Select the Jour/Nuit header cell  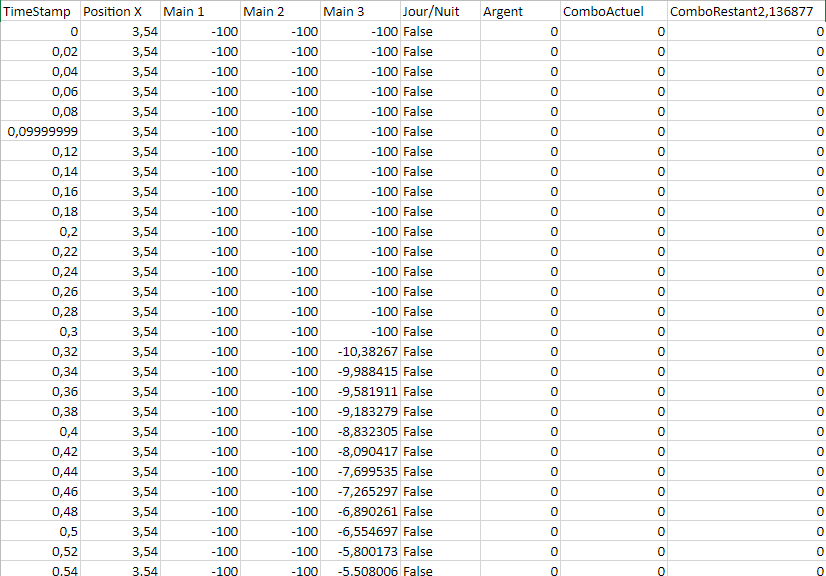pyautogui.click(x=441, y=11)
